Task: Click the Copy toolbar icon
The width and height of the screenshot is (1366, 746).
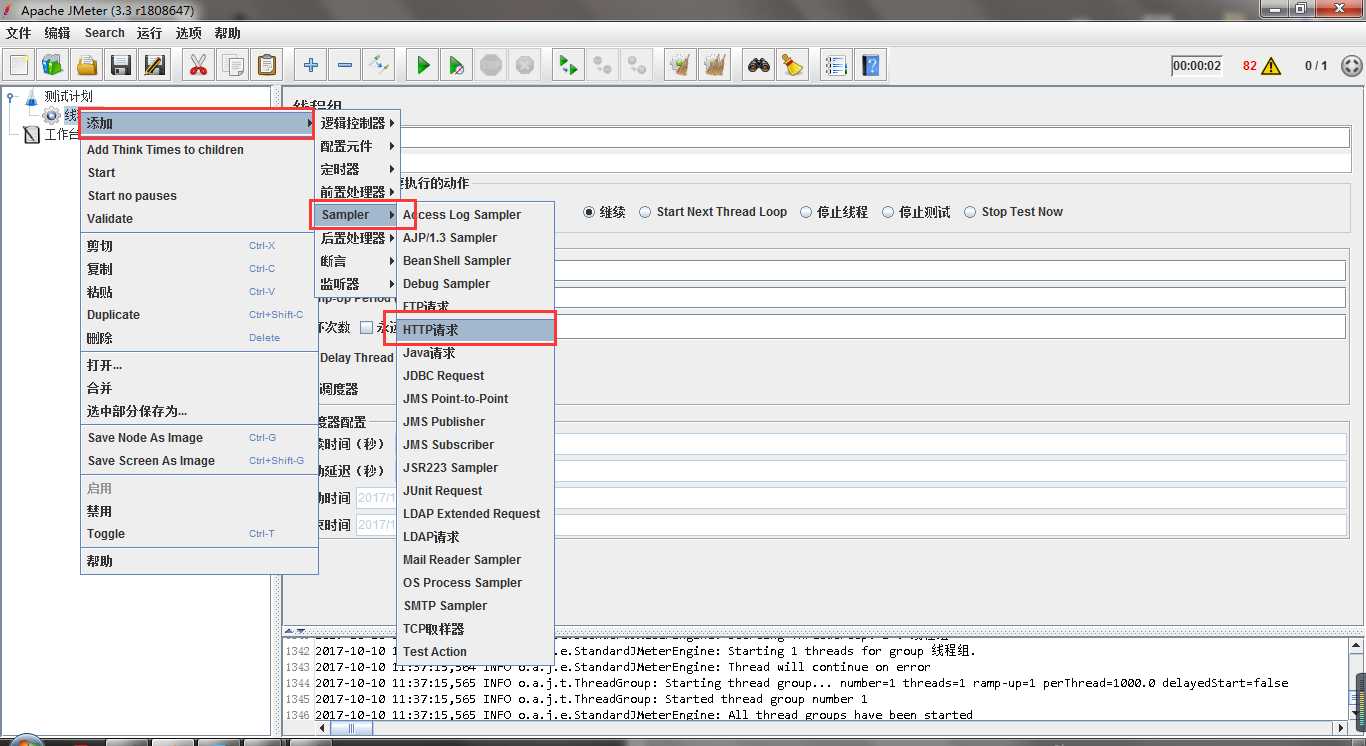Action: pos(232,66)
